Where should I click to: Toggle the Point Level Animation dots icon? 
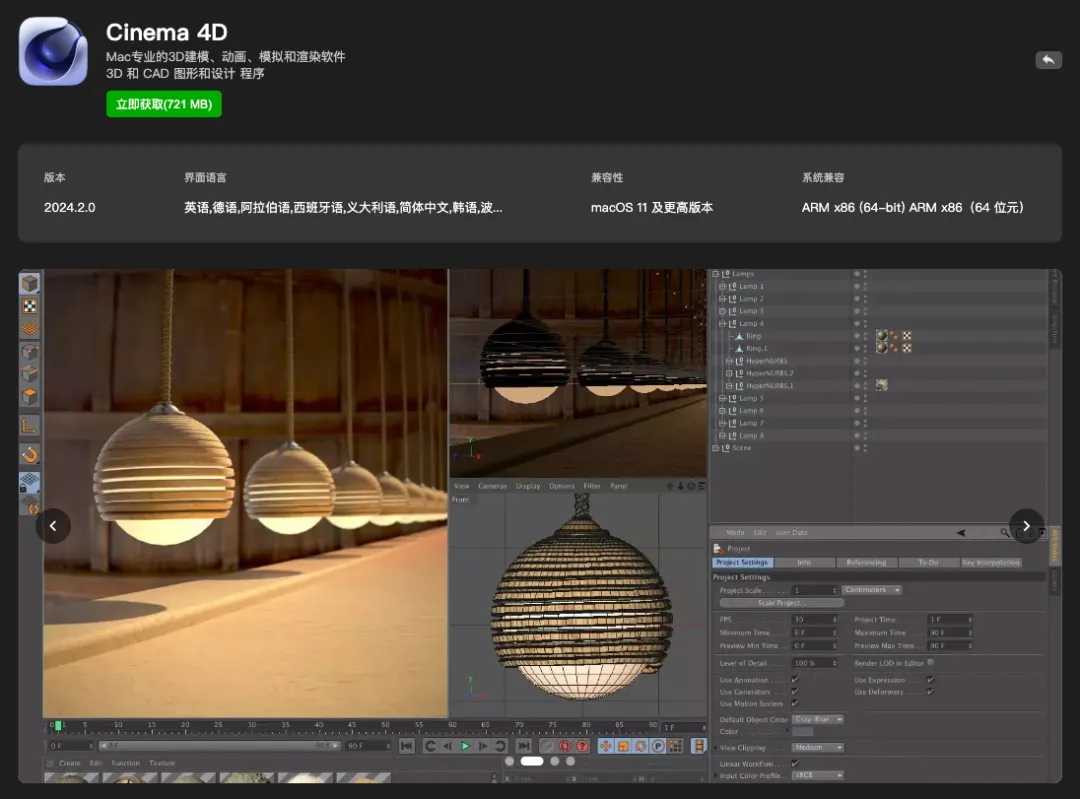click(676, 746)
